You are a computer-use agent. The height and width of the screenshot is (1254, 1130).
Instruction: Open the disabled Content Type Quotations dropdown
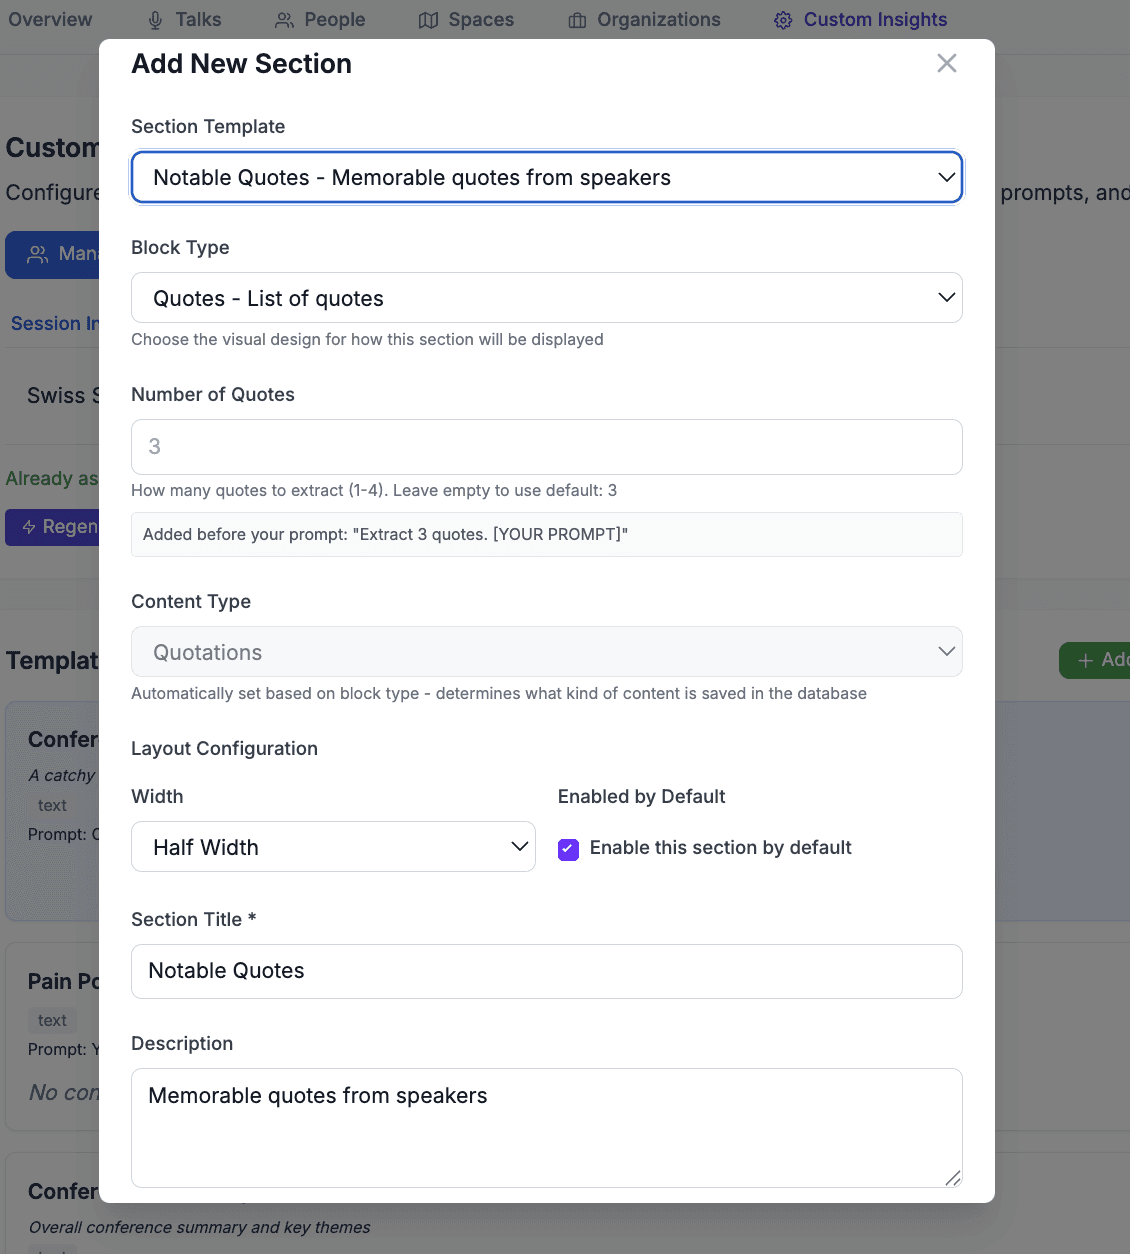[547, 652]
